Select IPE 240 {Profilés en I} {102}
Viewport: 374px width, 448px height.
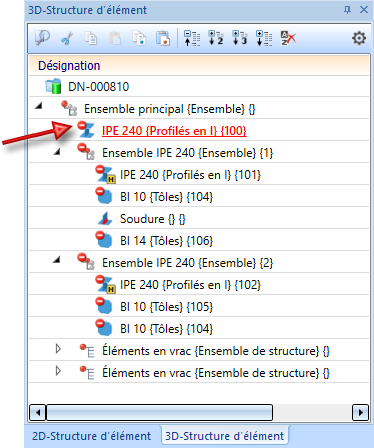(x=190, y=285)
